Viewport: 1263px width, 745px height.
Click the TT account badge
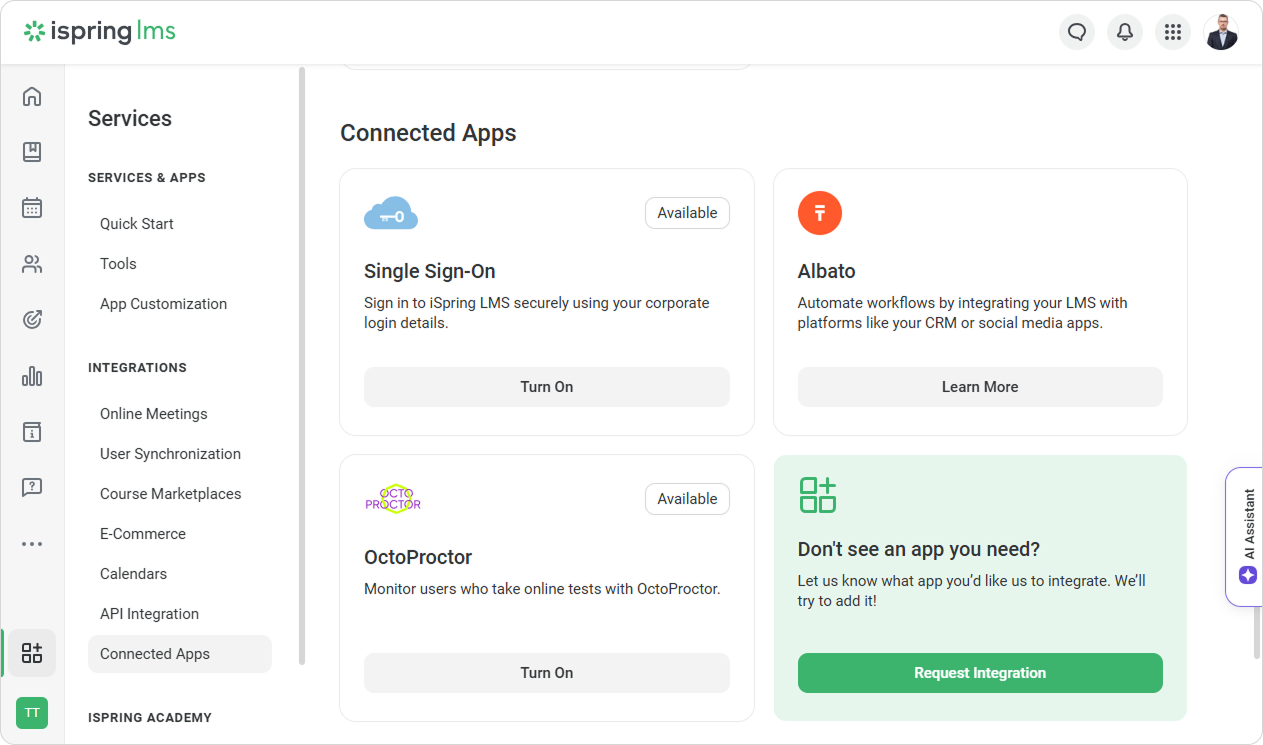pyautogui.click(x=32, y=713)
